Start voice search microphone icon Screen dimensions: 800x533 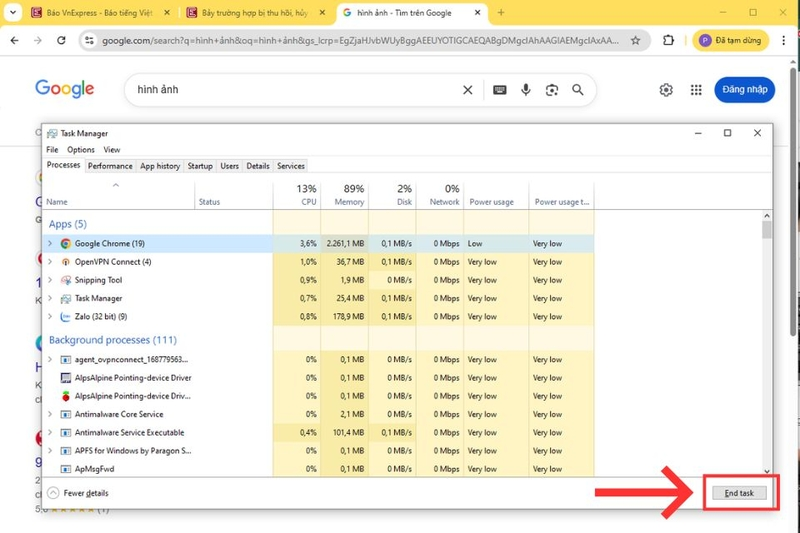click(x=526, y=90)
